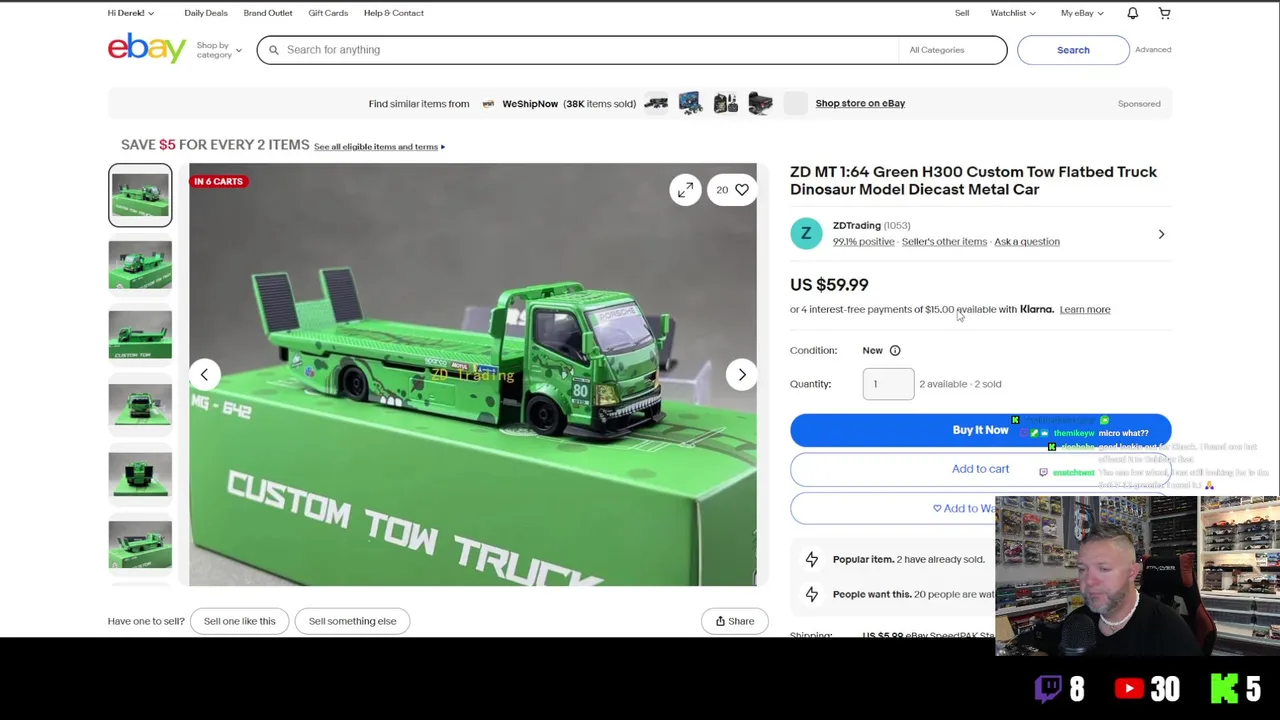Open the second sponsored item thumbnail
This screenshot has height=720, width=1280.
coord(690,103)
